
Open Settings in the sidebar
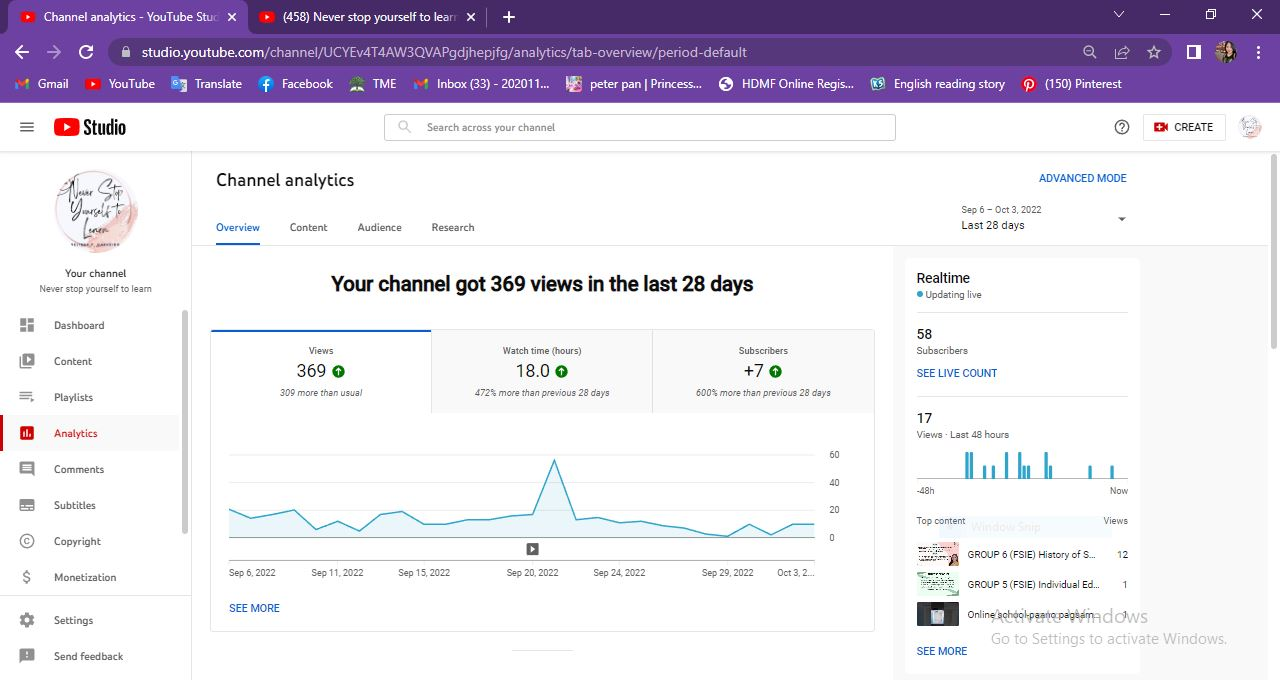90,620
